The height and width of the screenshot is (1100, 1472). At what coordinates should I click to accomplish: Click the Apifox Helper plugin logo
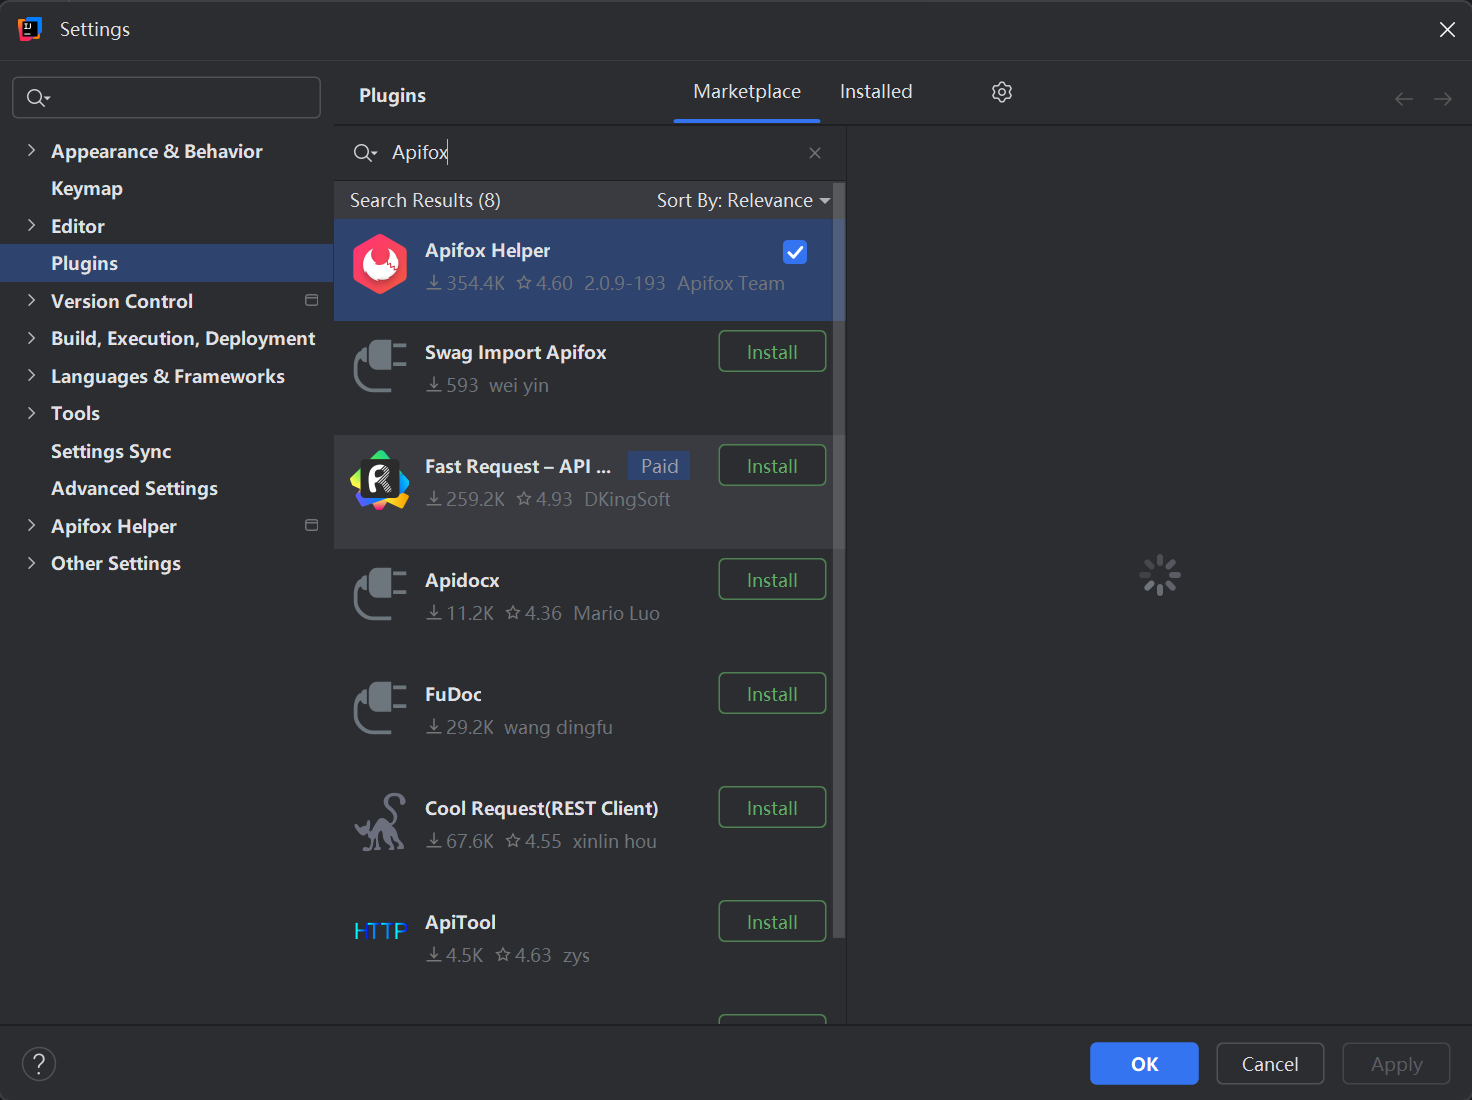(x=380, y=264)
